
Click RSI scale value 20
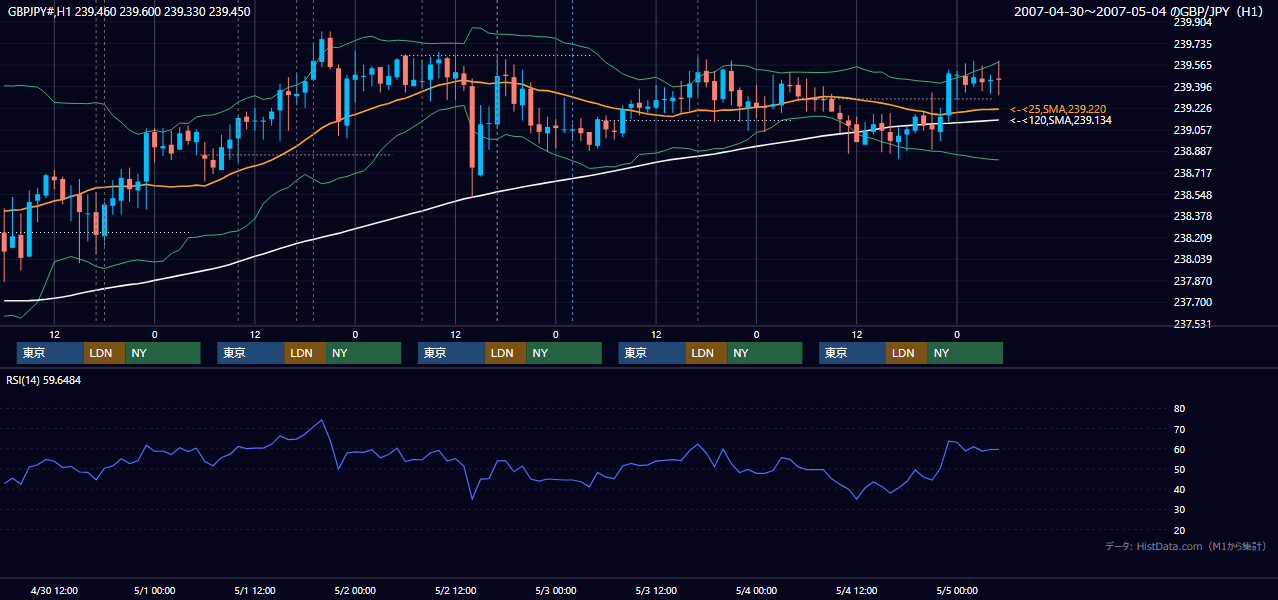[1179, 530]
